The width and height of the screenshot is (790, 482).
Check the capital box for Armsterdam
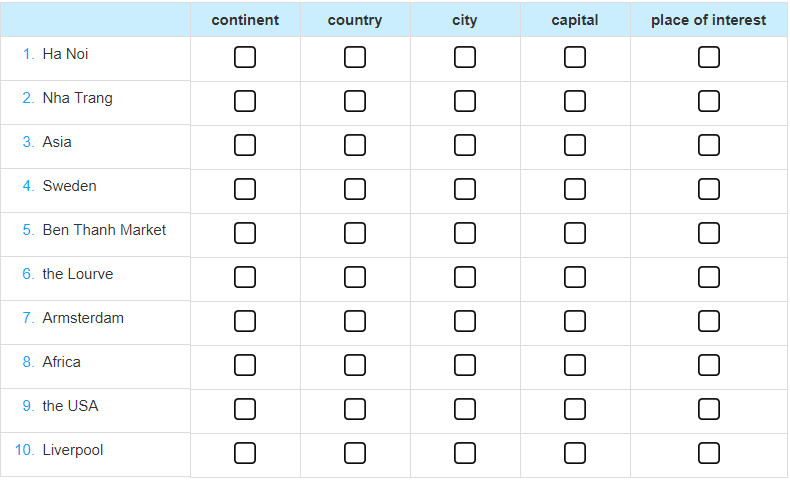(x=575, y=321)
